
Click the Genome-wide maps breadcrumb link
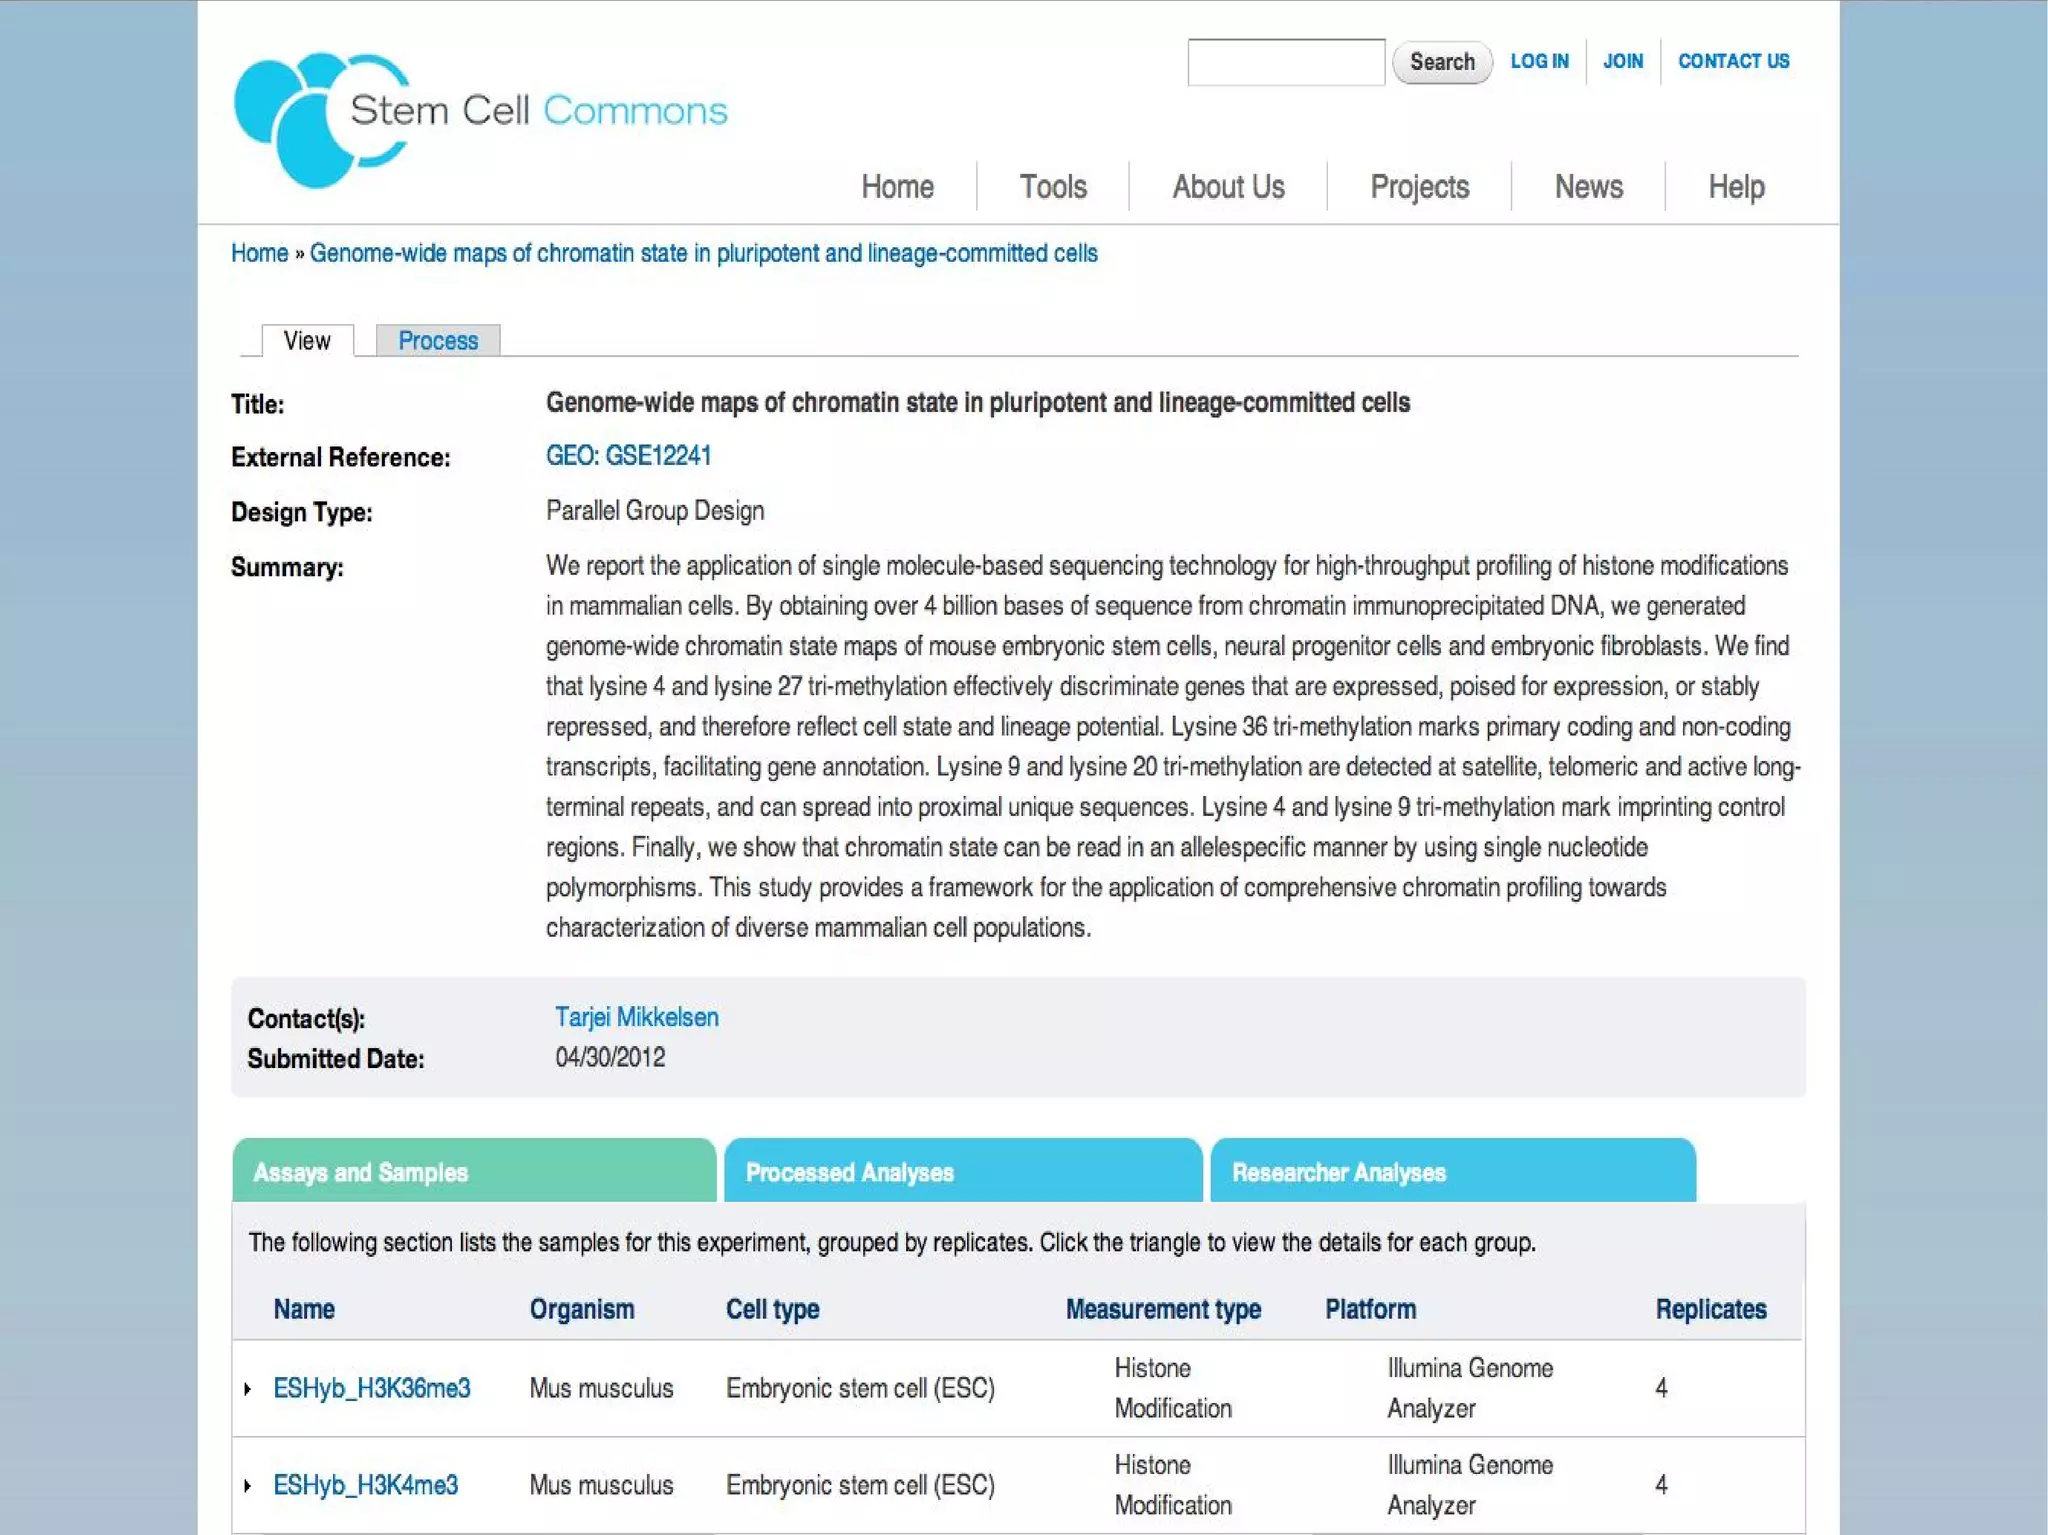[703, 253]
